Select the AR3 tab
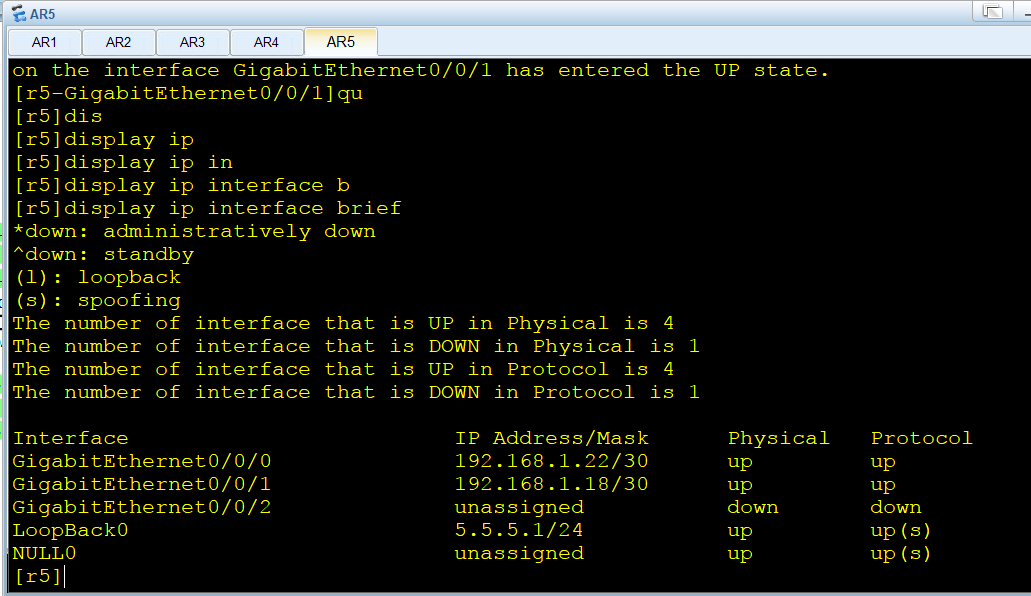 (192, 43)
